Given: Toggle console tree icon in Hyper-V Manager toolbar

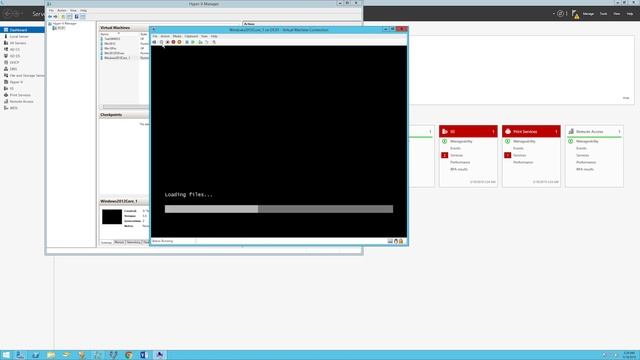Looking at the screenshot, I should [69, 17].
